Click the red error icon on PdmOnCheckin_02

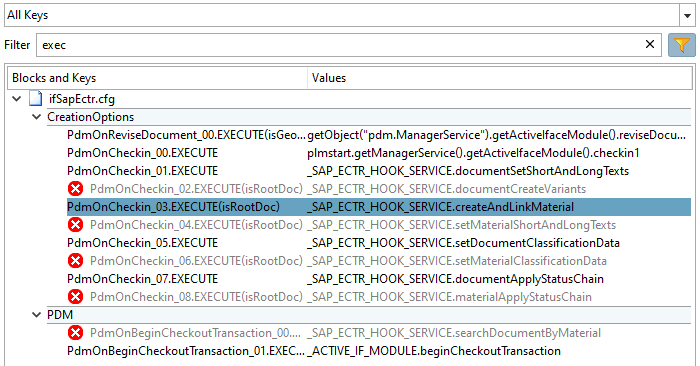(75, 189)
